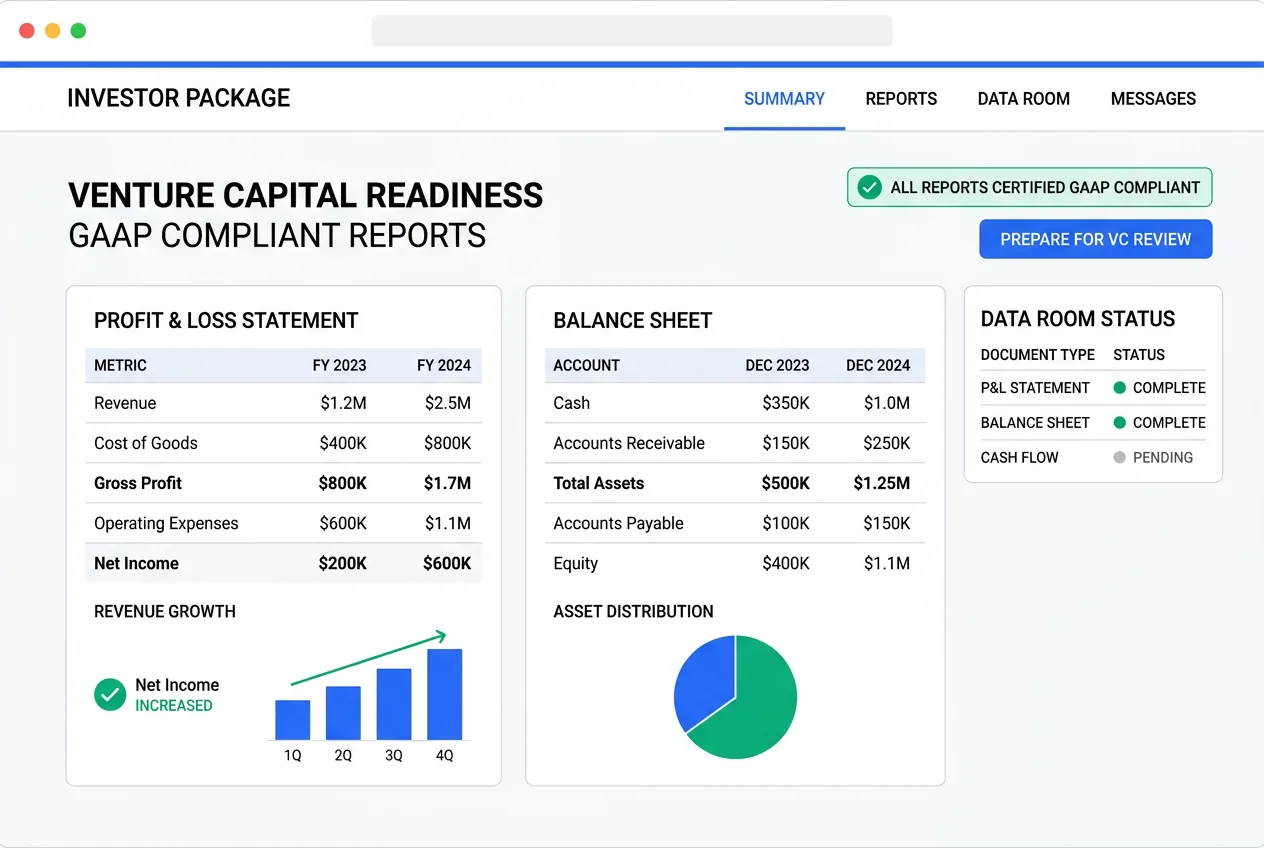Open the Messages tab
This screenshot has width=1264, height=848.
pyautogui.click(x=1153, y=98)
